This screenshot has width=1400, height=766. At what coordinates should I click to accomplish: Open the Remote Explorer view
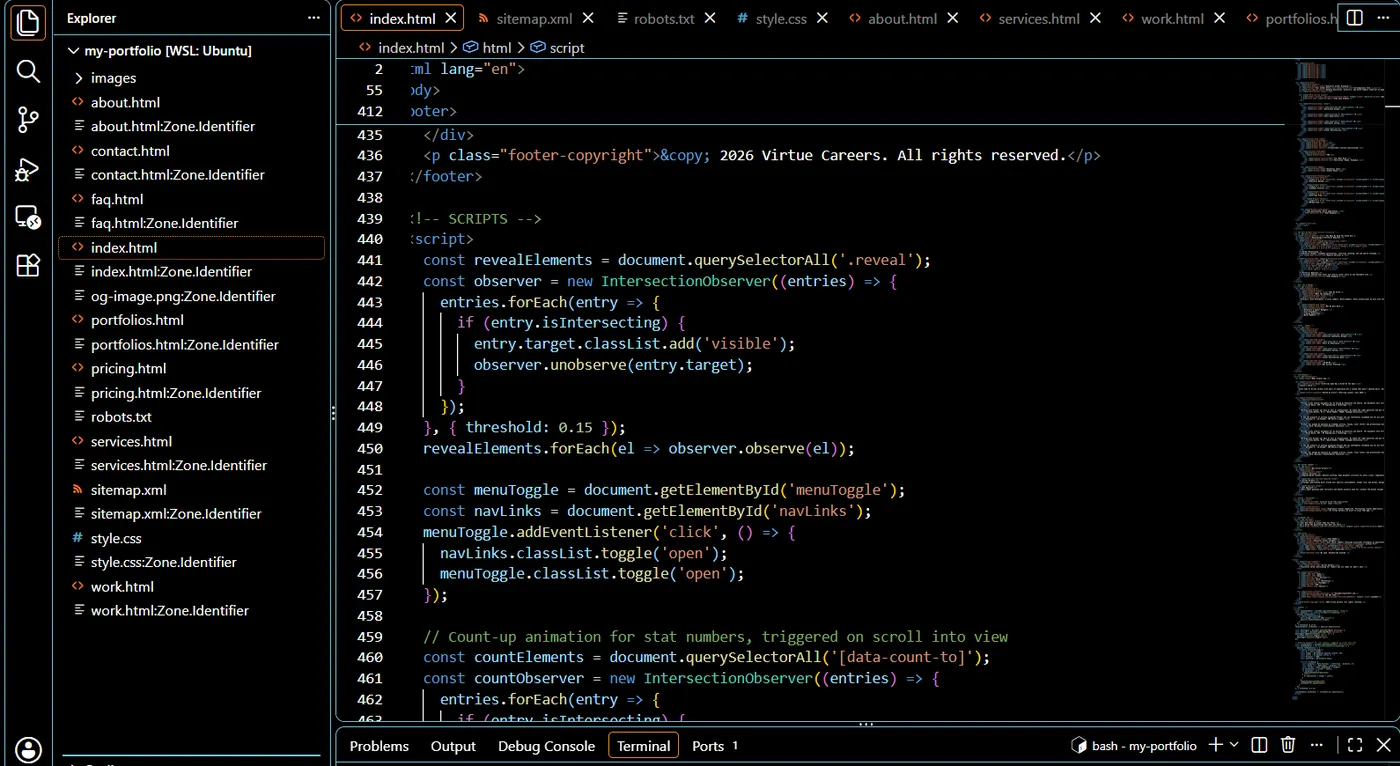(28, 217)
